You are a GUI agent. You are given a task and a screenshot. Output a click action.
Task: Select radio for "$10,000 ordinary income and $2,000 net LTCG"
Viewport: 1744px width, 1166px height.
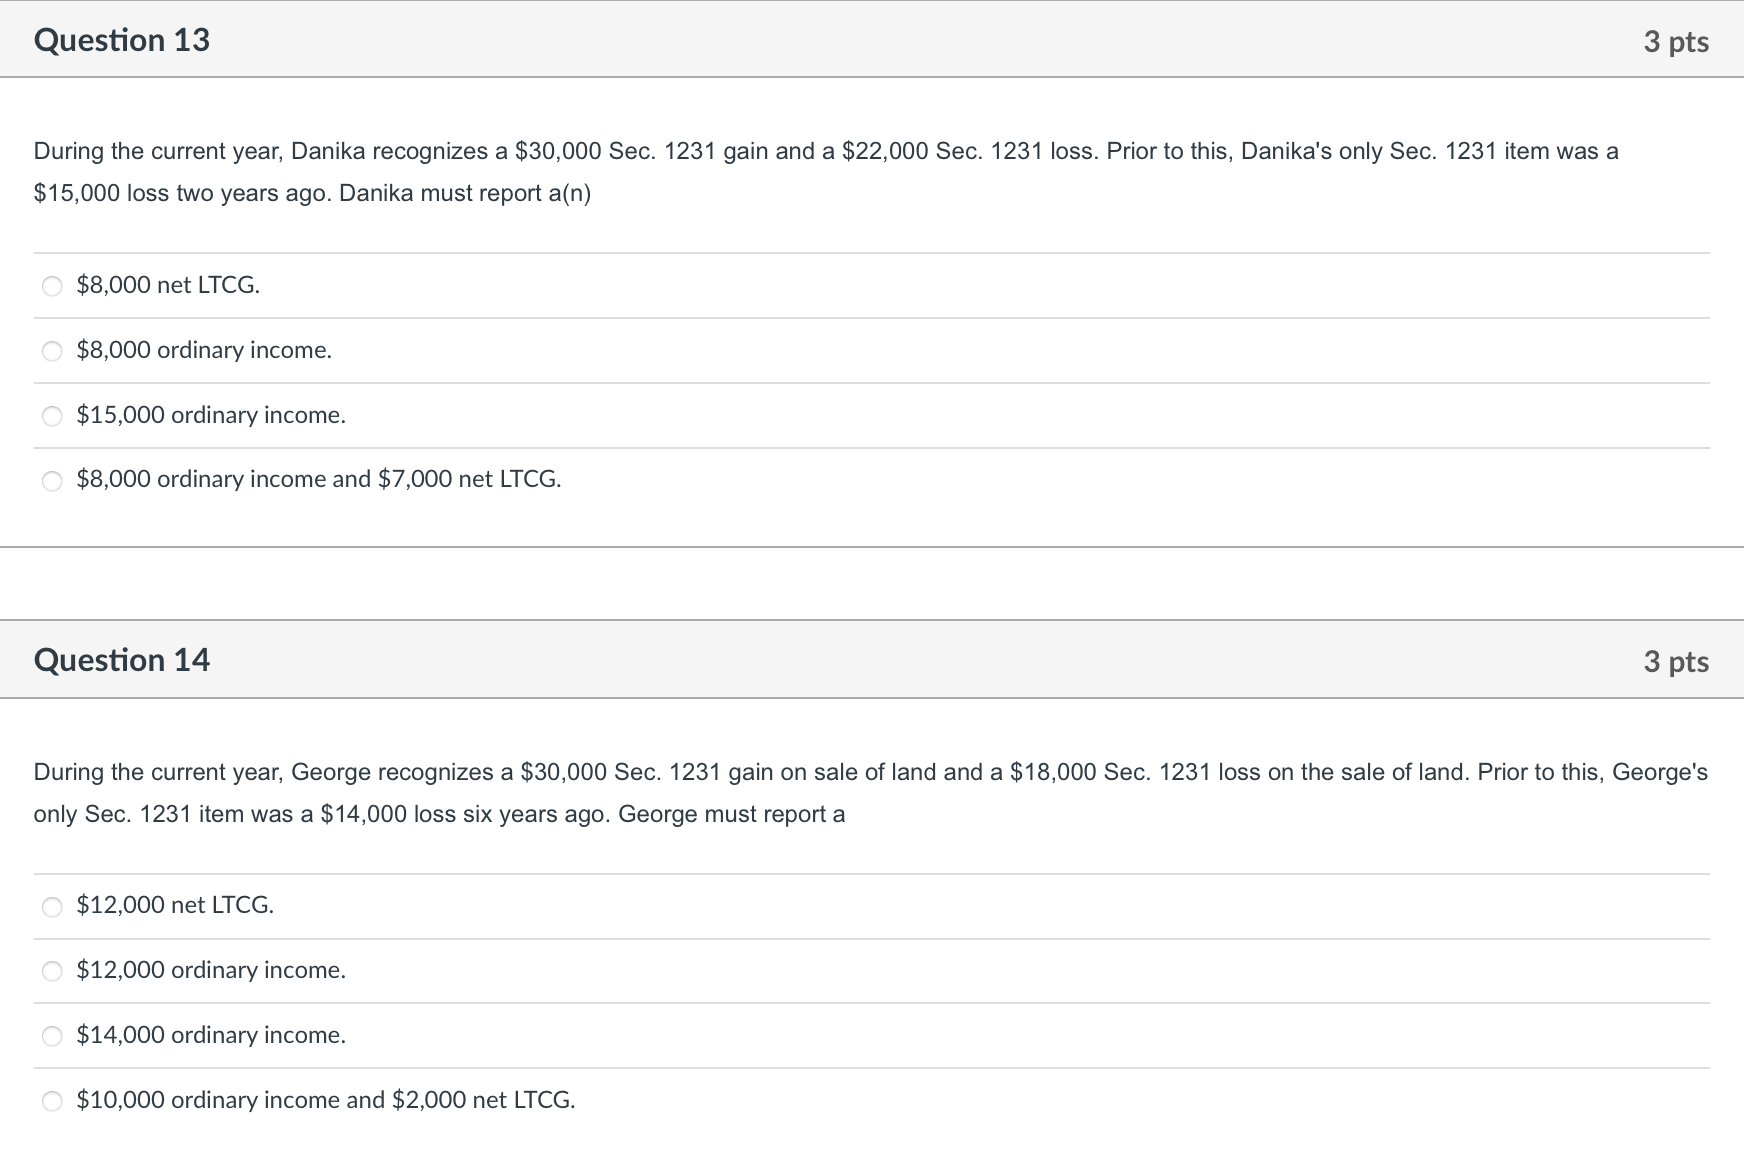pos(52,1101)
